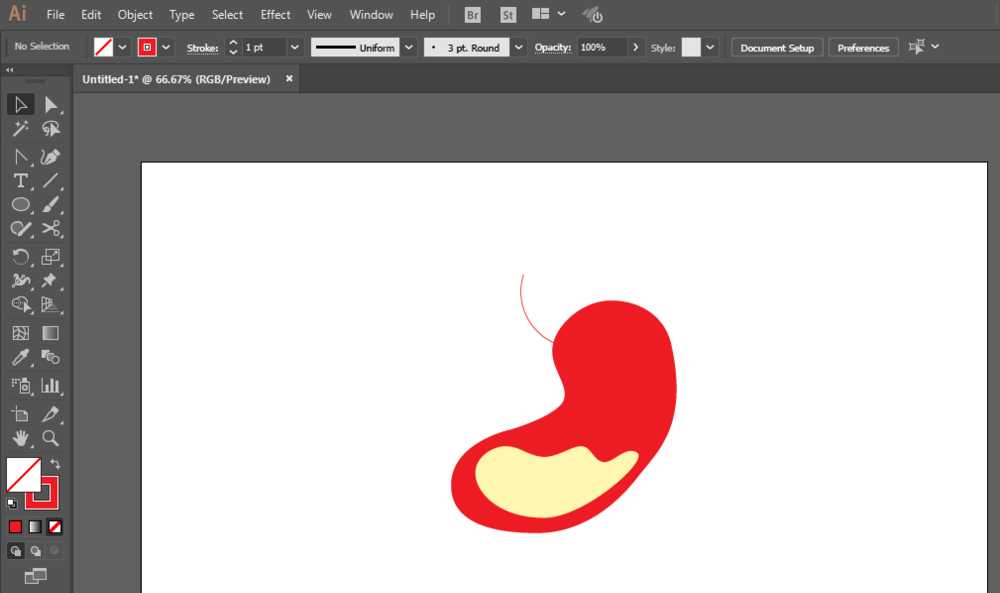This screenshot has height=593, width=1000.
Task: Select the Magic Wand tool
Action: coord(20,128)
